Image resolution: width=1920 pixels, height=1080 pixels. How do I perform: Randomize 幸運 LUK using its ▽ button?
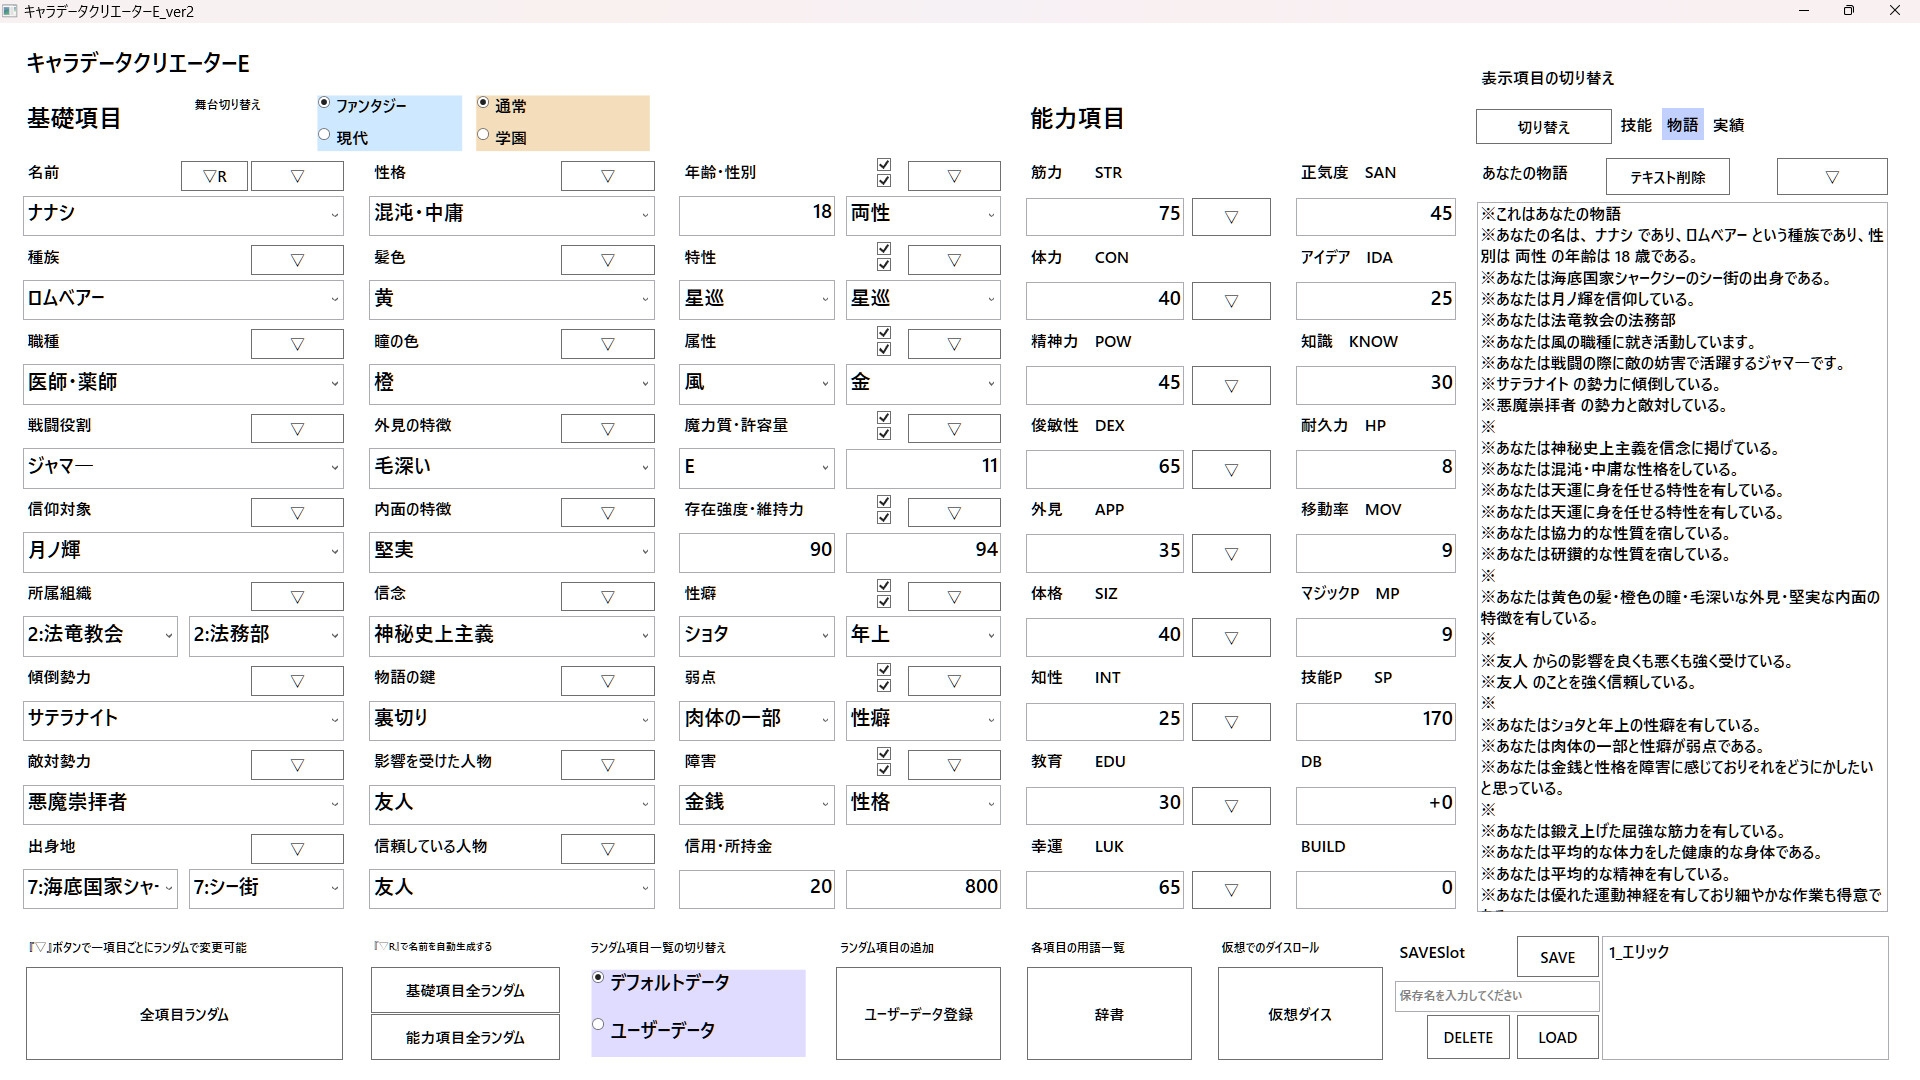tap(1231, 890)
